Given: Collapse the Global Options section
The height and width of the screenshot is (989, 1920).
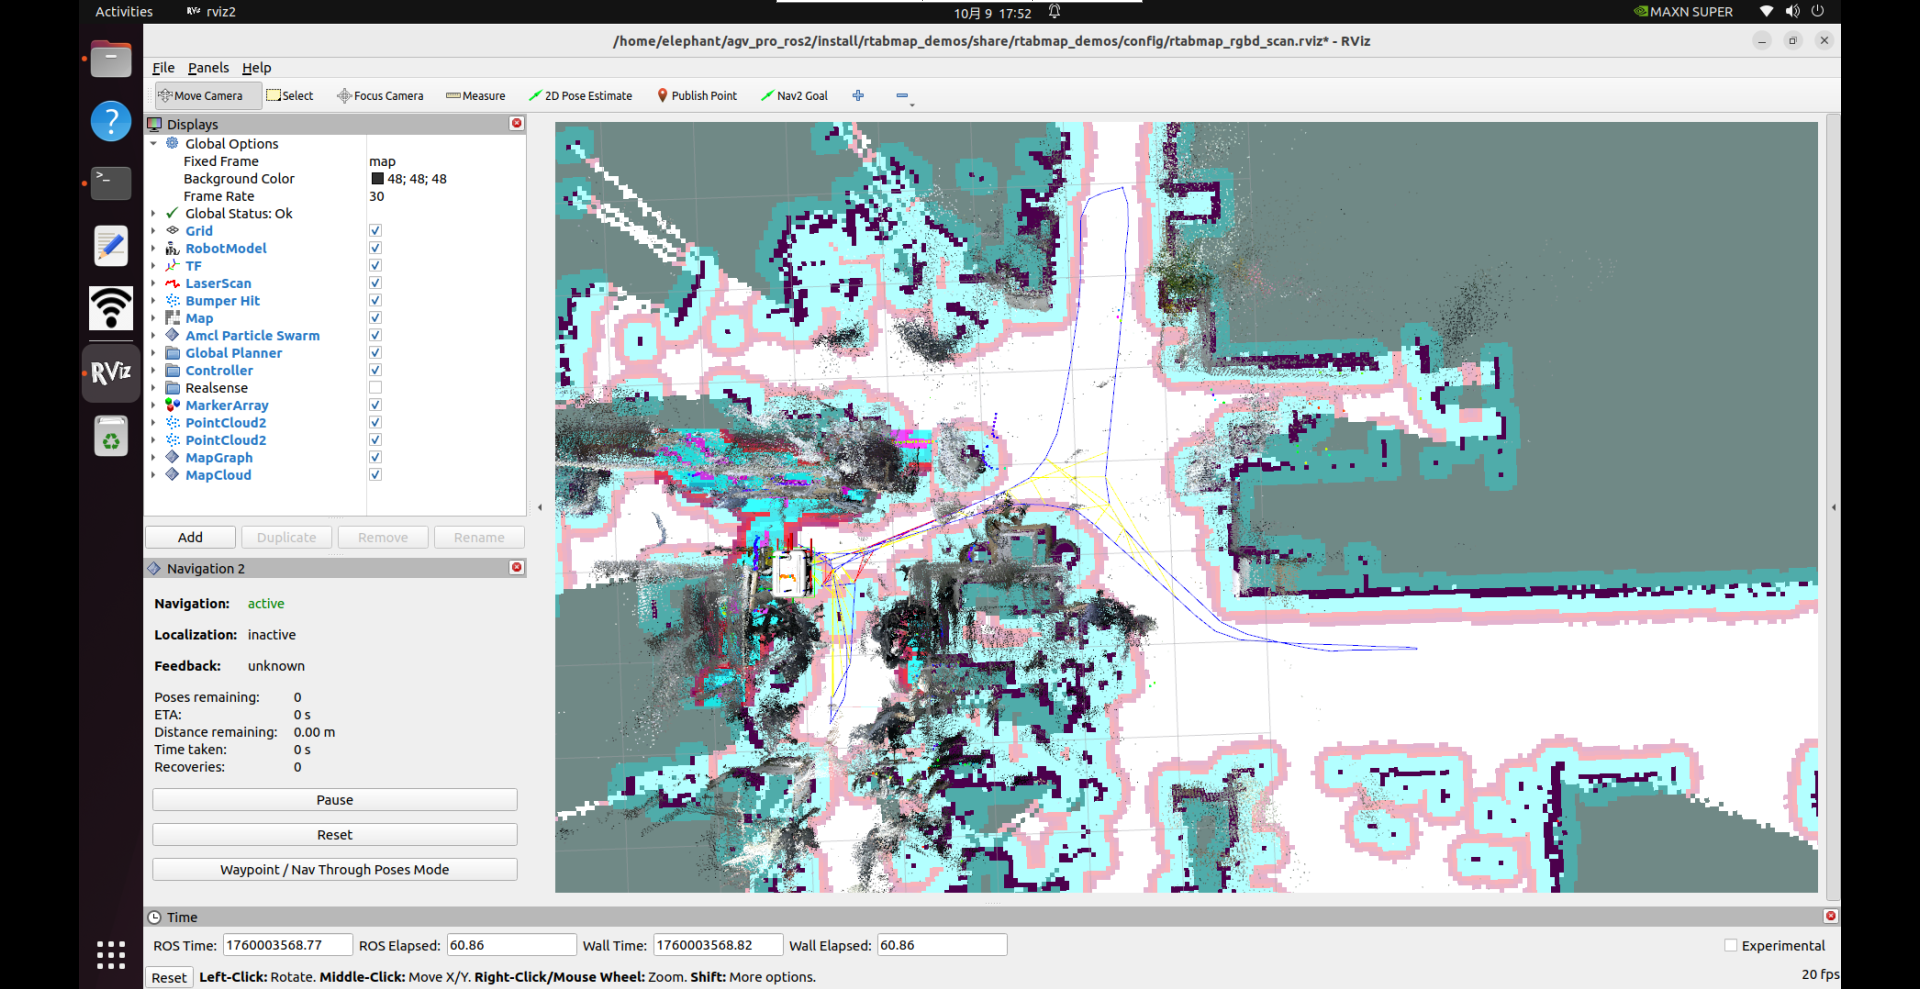Looking at the screenshot, I should [x=154, y=144].
